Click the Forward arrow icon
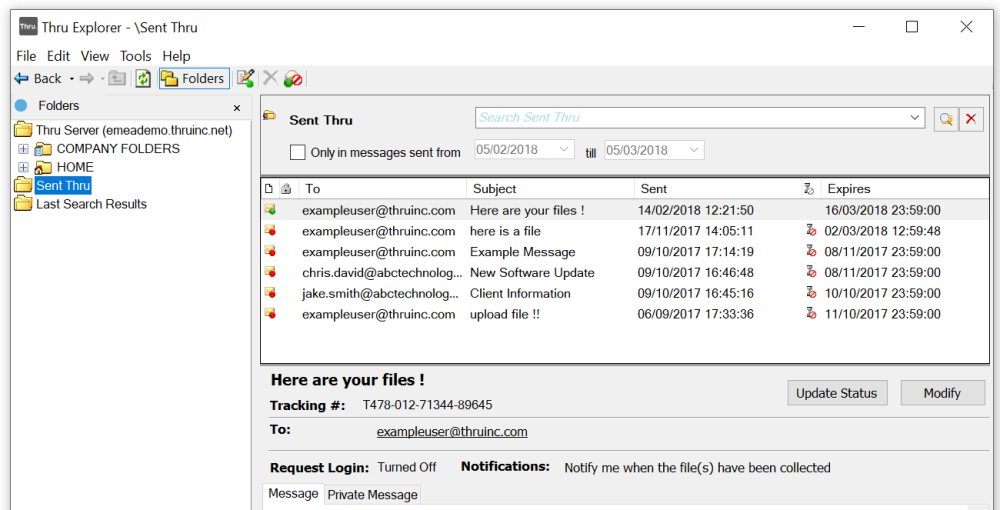This screenshot has width=1000, height=510. (87, 78)
